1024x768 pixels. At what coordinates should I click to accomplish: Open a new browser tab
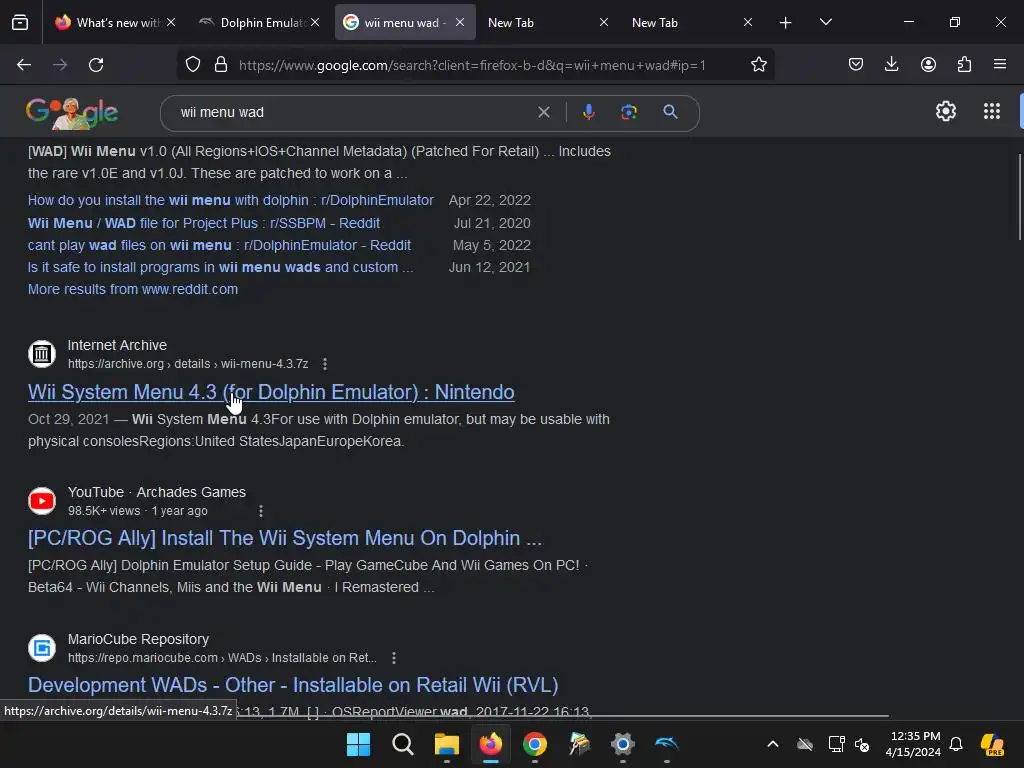786,23
